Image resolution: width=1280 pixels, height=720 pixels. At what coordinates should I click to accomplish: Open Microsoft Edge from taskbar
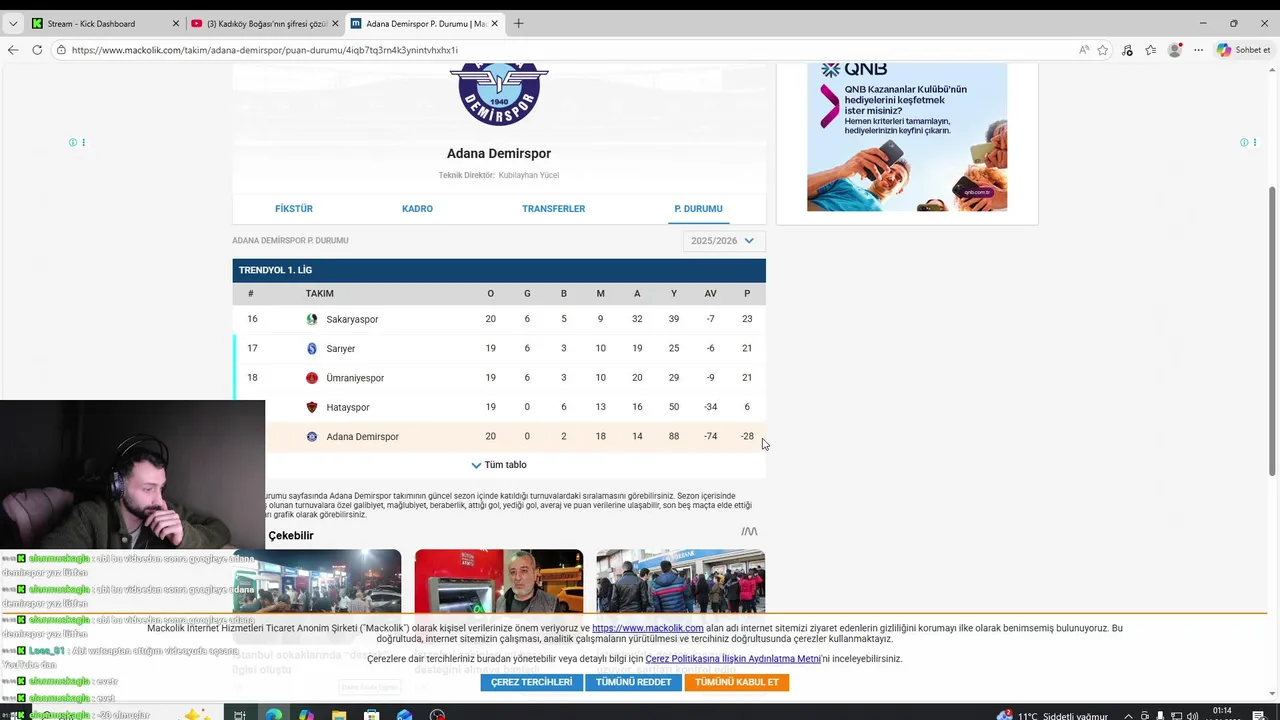(x=273, y=715)
